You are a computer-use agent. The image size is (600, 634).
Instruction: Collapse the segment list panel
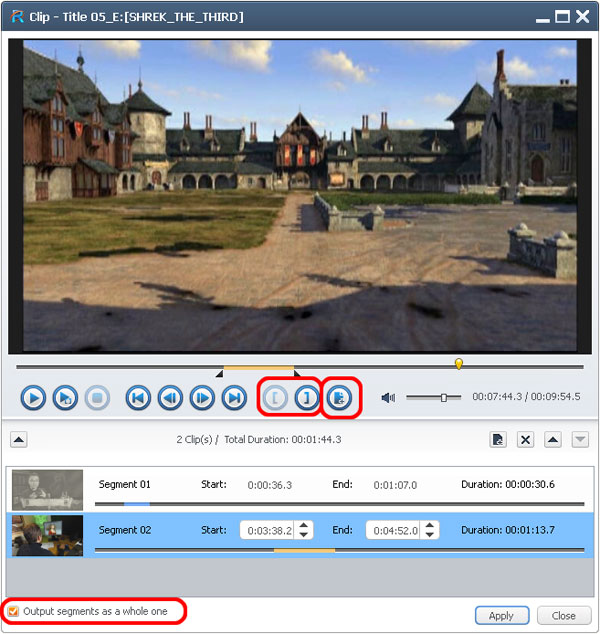(19, 440)
